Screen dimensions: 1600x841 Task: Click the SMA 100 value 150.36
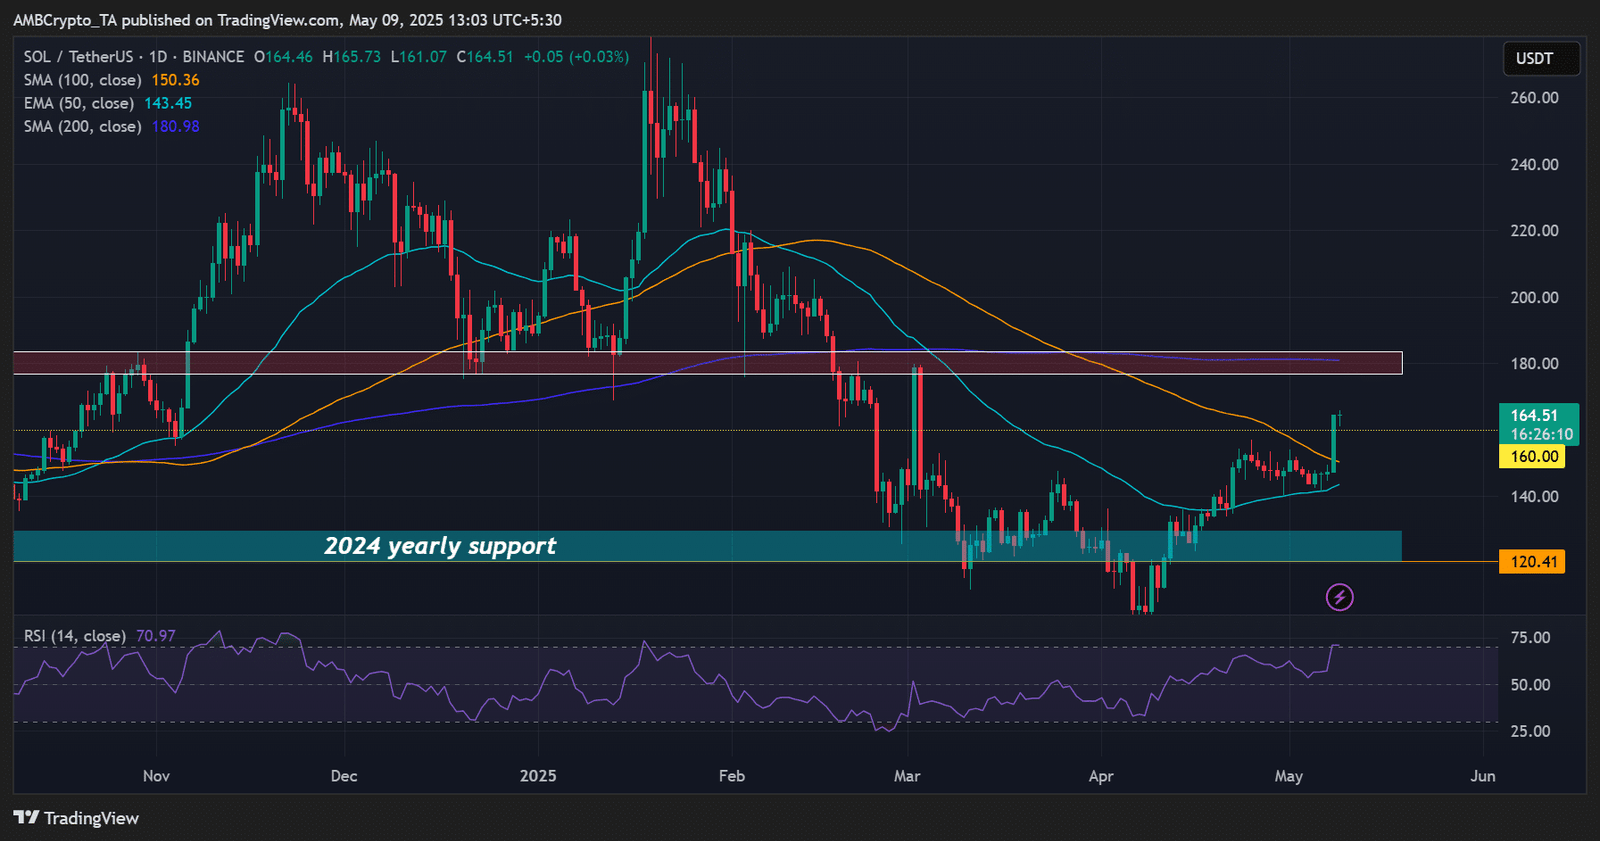pyautogui.click(x=175, y=80)
